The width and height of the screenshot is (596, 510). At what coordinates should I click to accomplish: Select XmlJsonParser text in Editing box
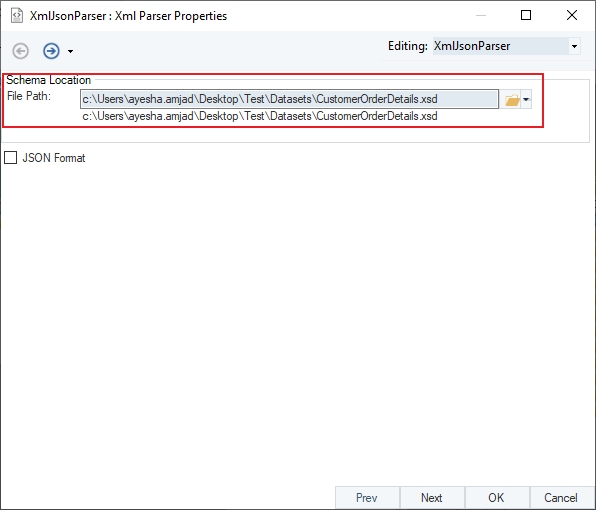pyautogui.click(x=472, y=46)
